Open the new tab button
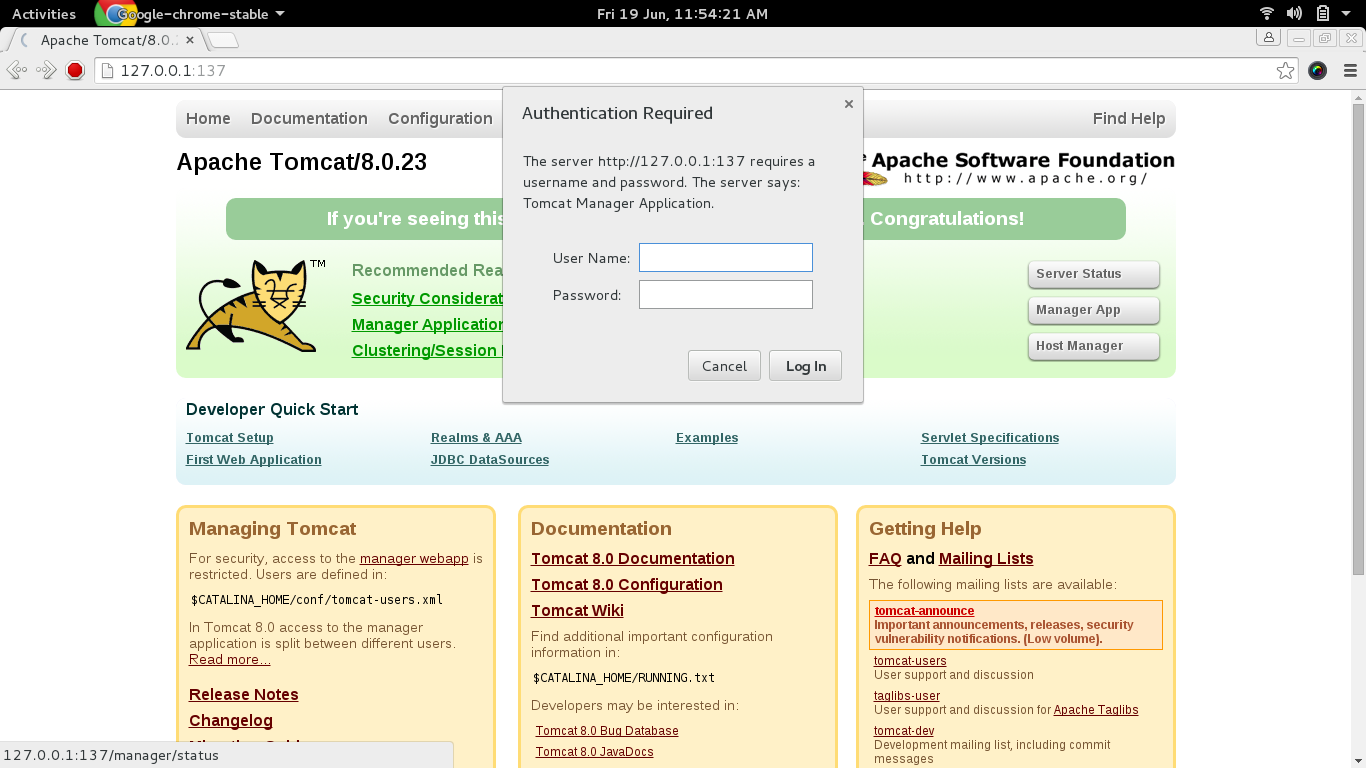Screen dimensions: 1366x768 (223, 41)
